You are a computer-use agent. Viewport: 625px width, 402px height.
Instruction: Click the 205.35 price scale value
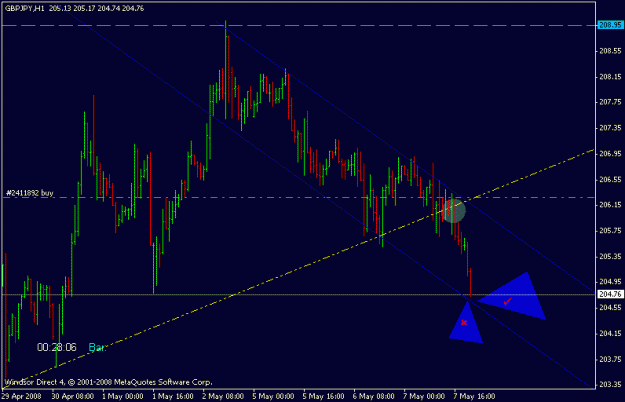(x=610, y=256)
